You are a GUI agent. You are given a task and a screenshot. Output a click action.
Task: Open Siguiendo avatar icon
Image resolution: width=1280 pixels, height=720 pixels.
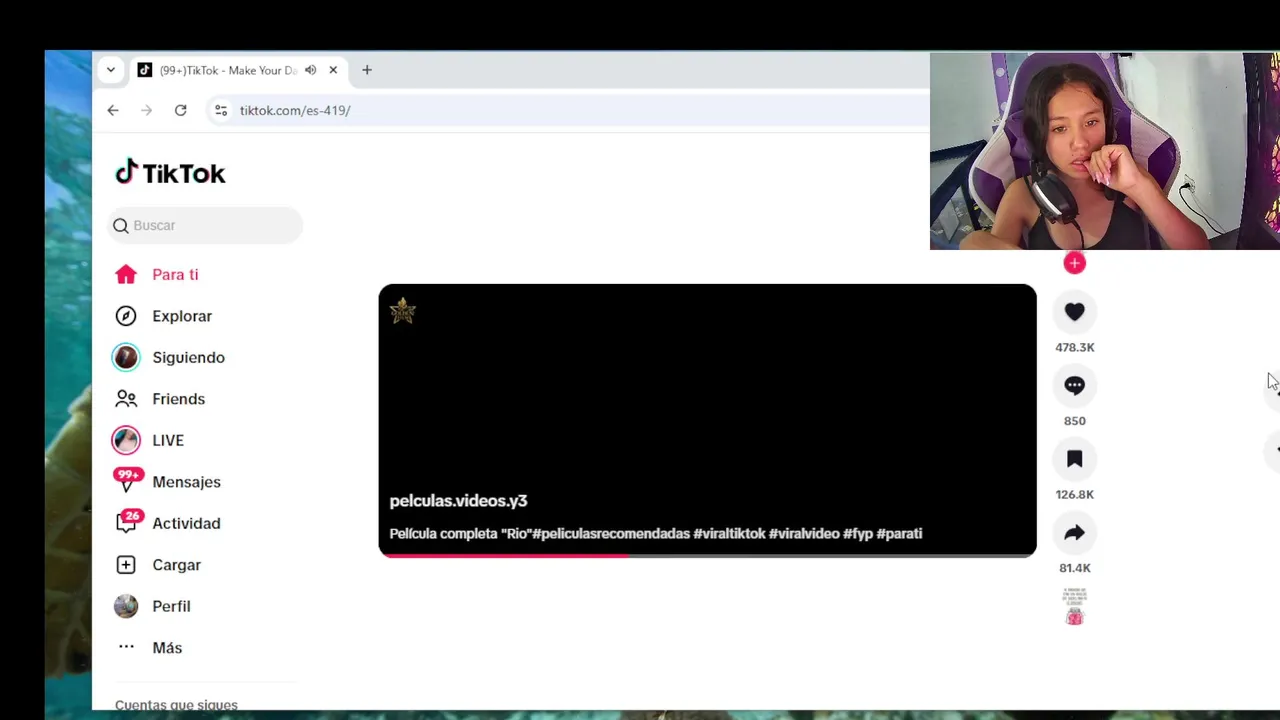126,357
